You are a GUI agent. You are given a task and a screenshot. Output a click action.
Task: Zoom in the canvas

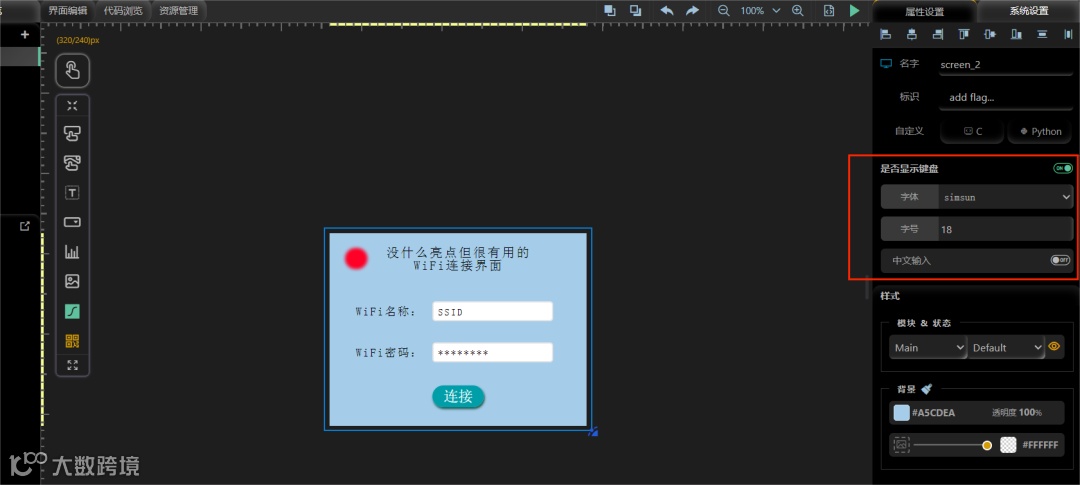click(798, 10)
